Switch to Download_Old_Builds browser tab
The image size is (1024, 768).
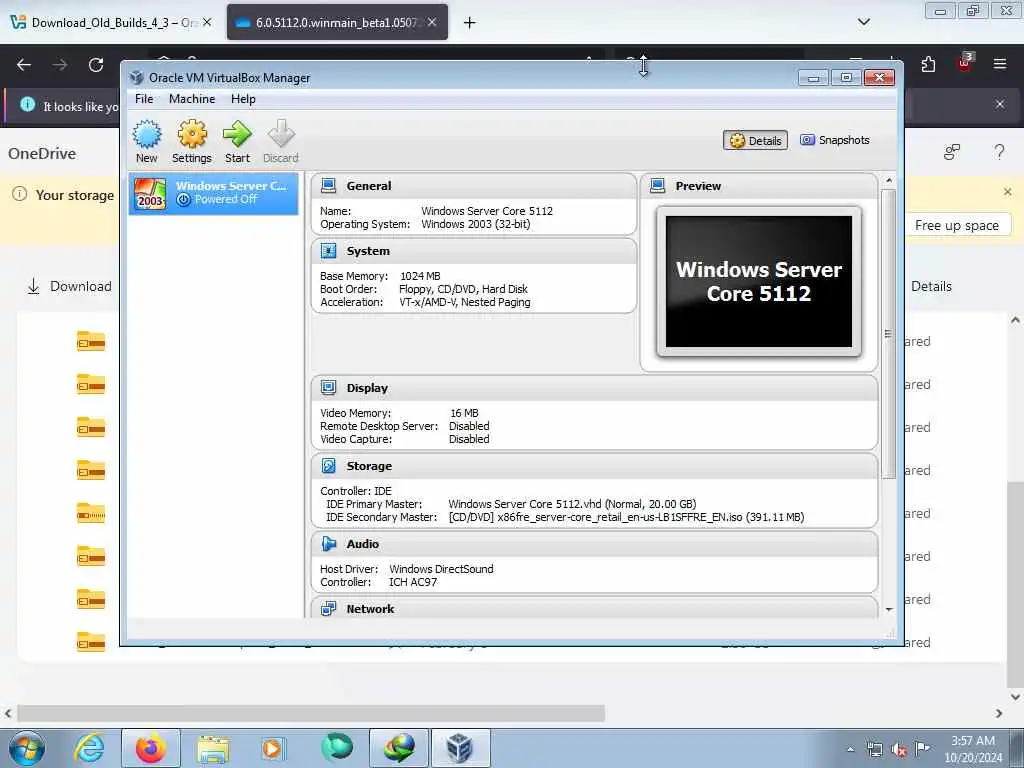click(x=112, y=23)
